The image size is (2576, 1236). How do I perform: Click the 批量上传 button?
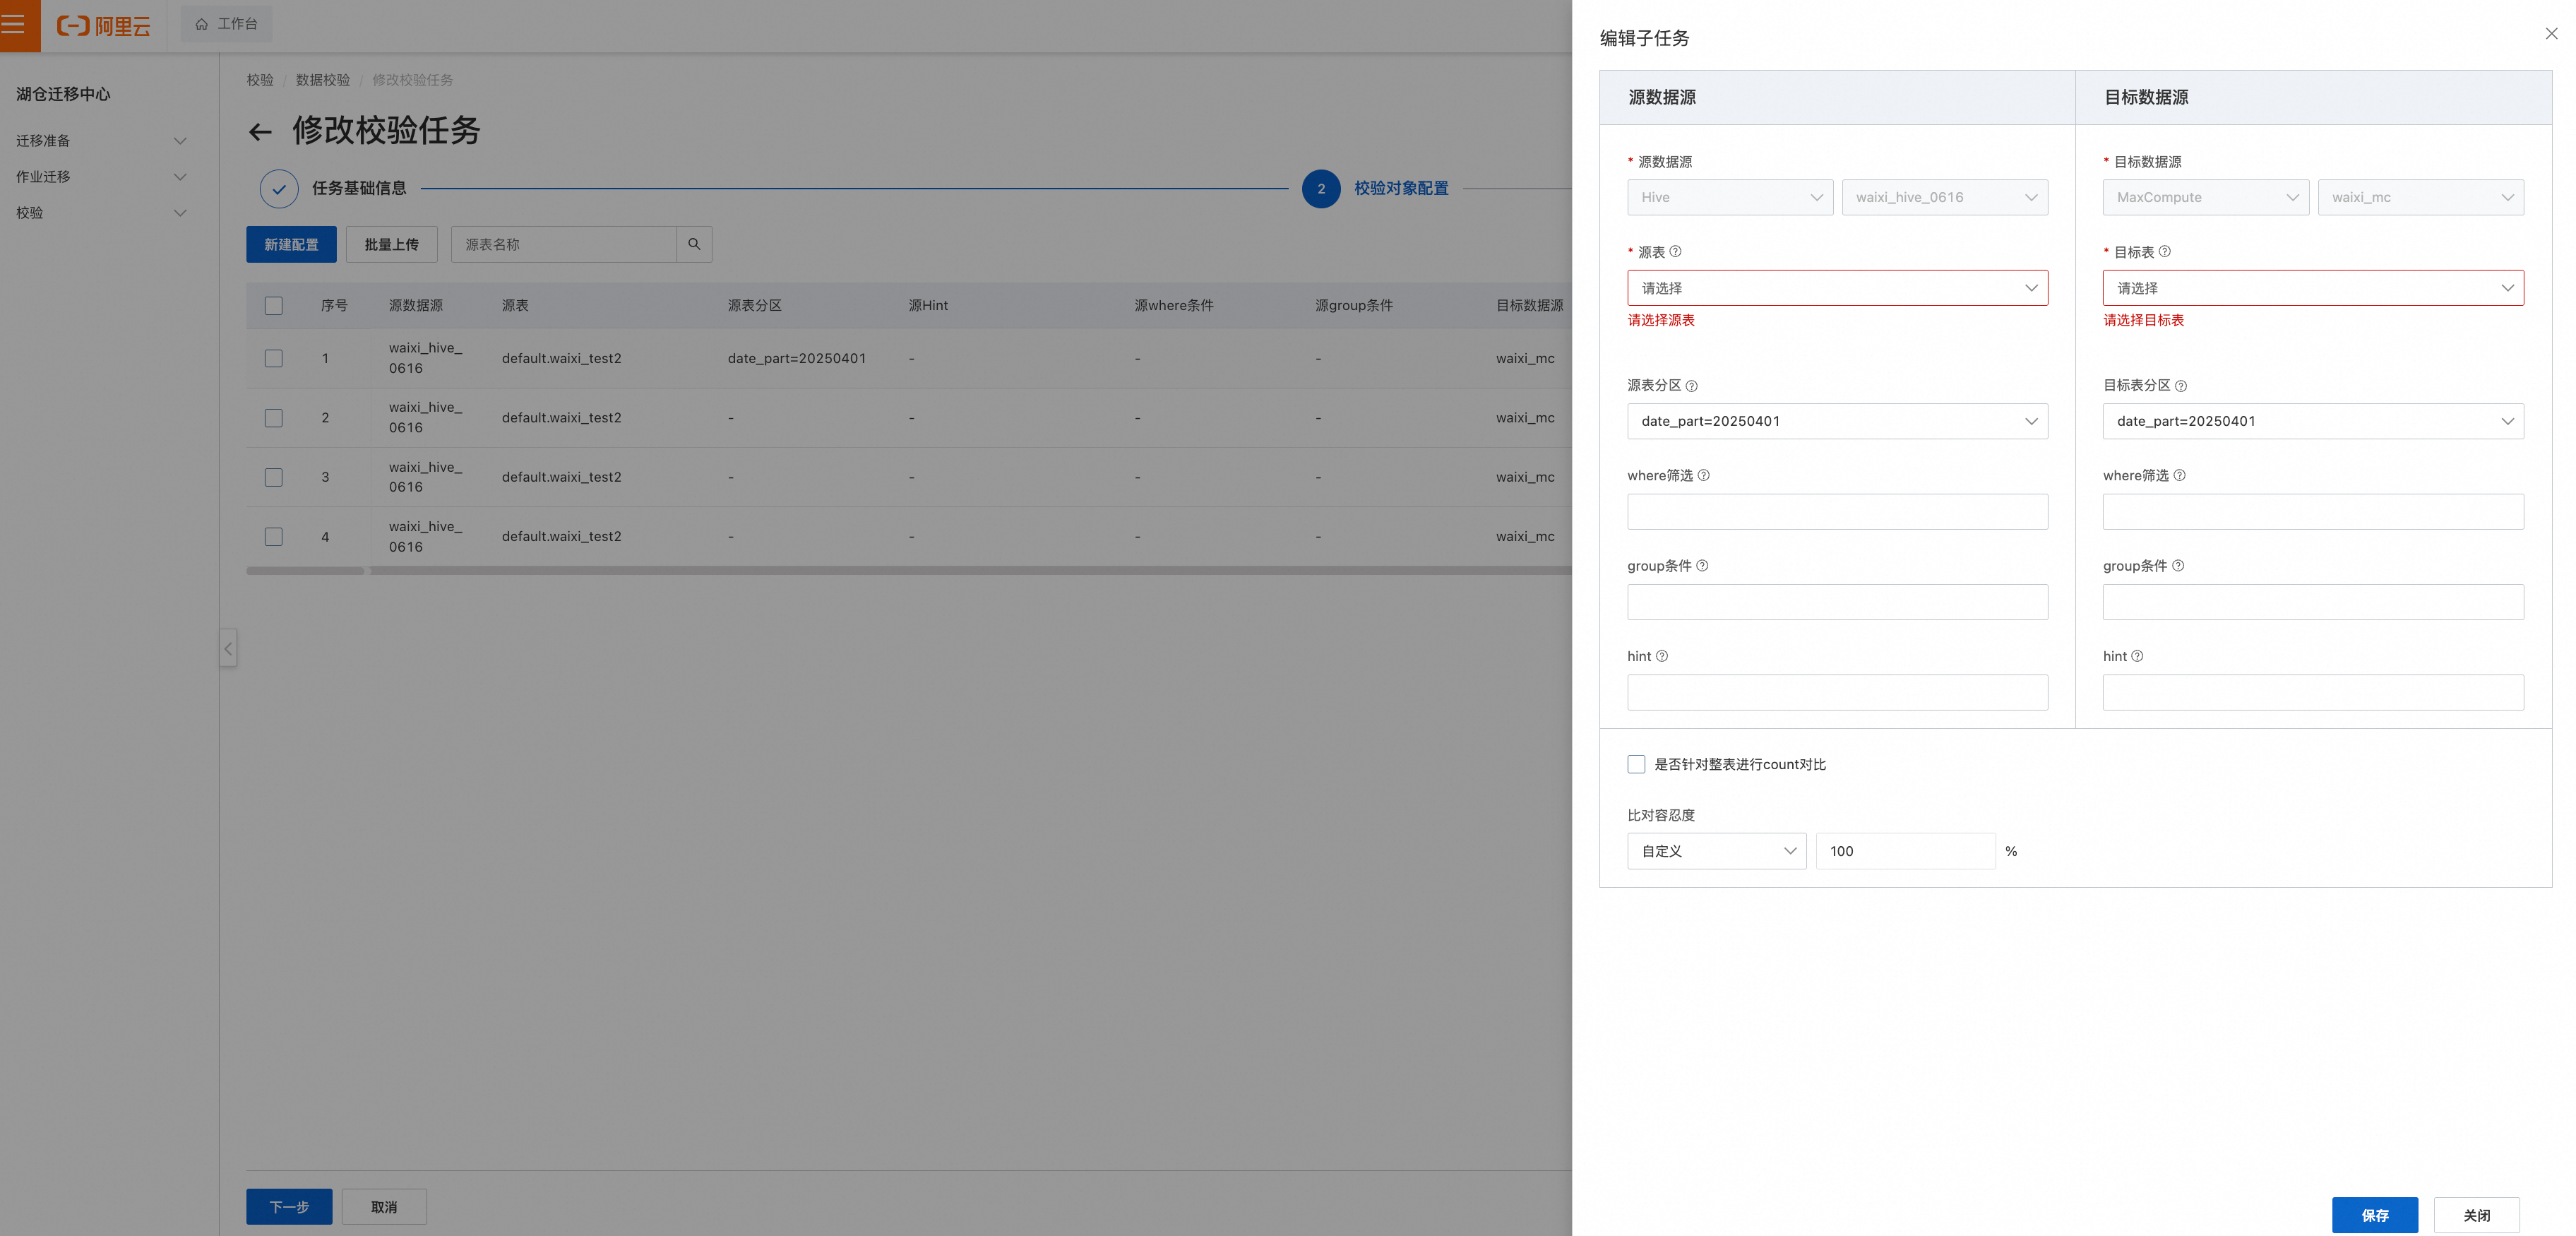pyautogui.click(x=391, y=245)
